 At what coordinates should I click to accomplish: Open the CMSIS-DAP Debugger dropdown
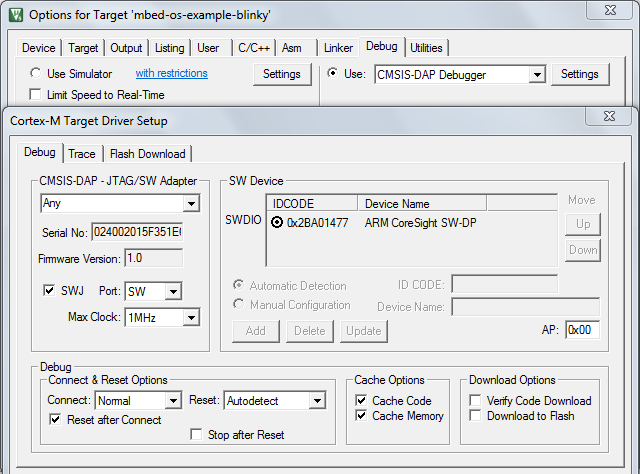(537, 75)
